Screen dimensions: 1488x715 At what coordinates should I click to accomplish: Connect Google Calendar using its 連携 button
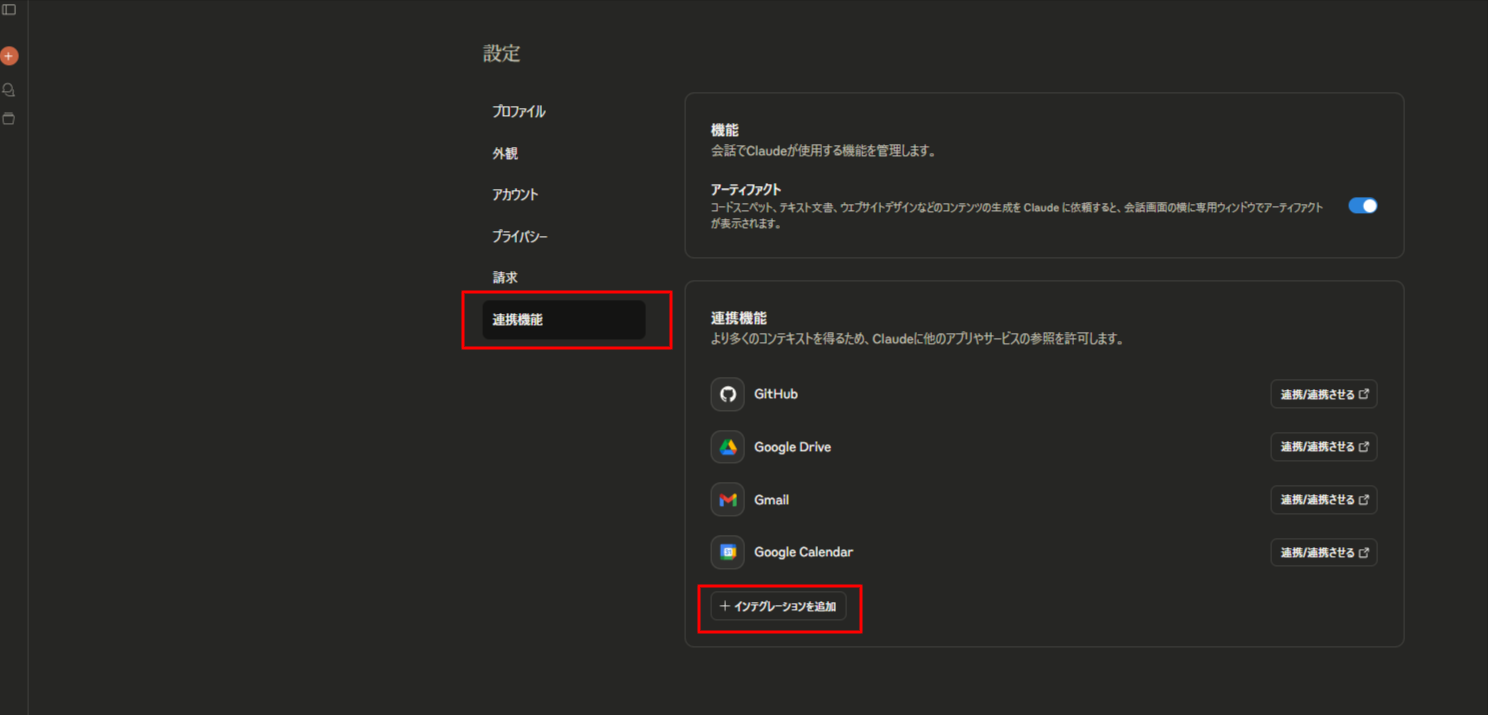coord(1324,552)
